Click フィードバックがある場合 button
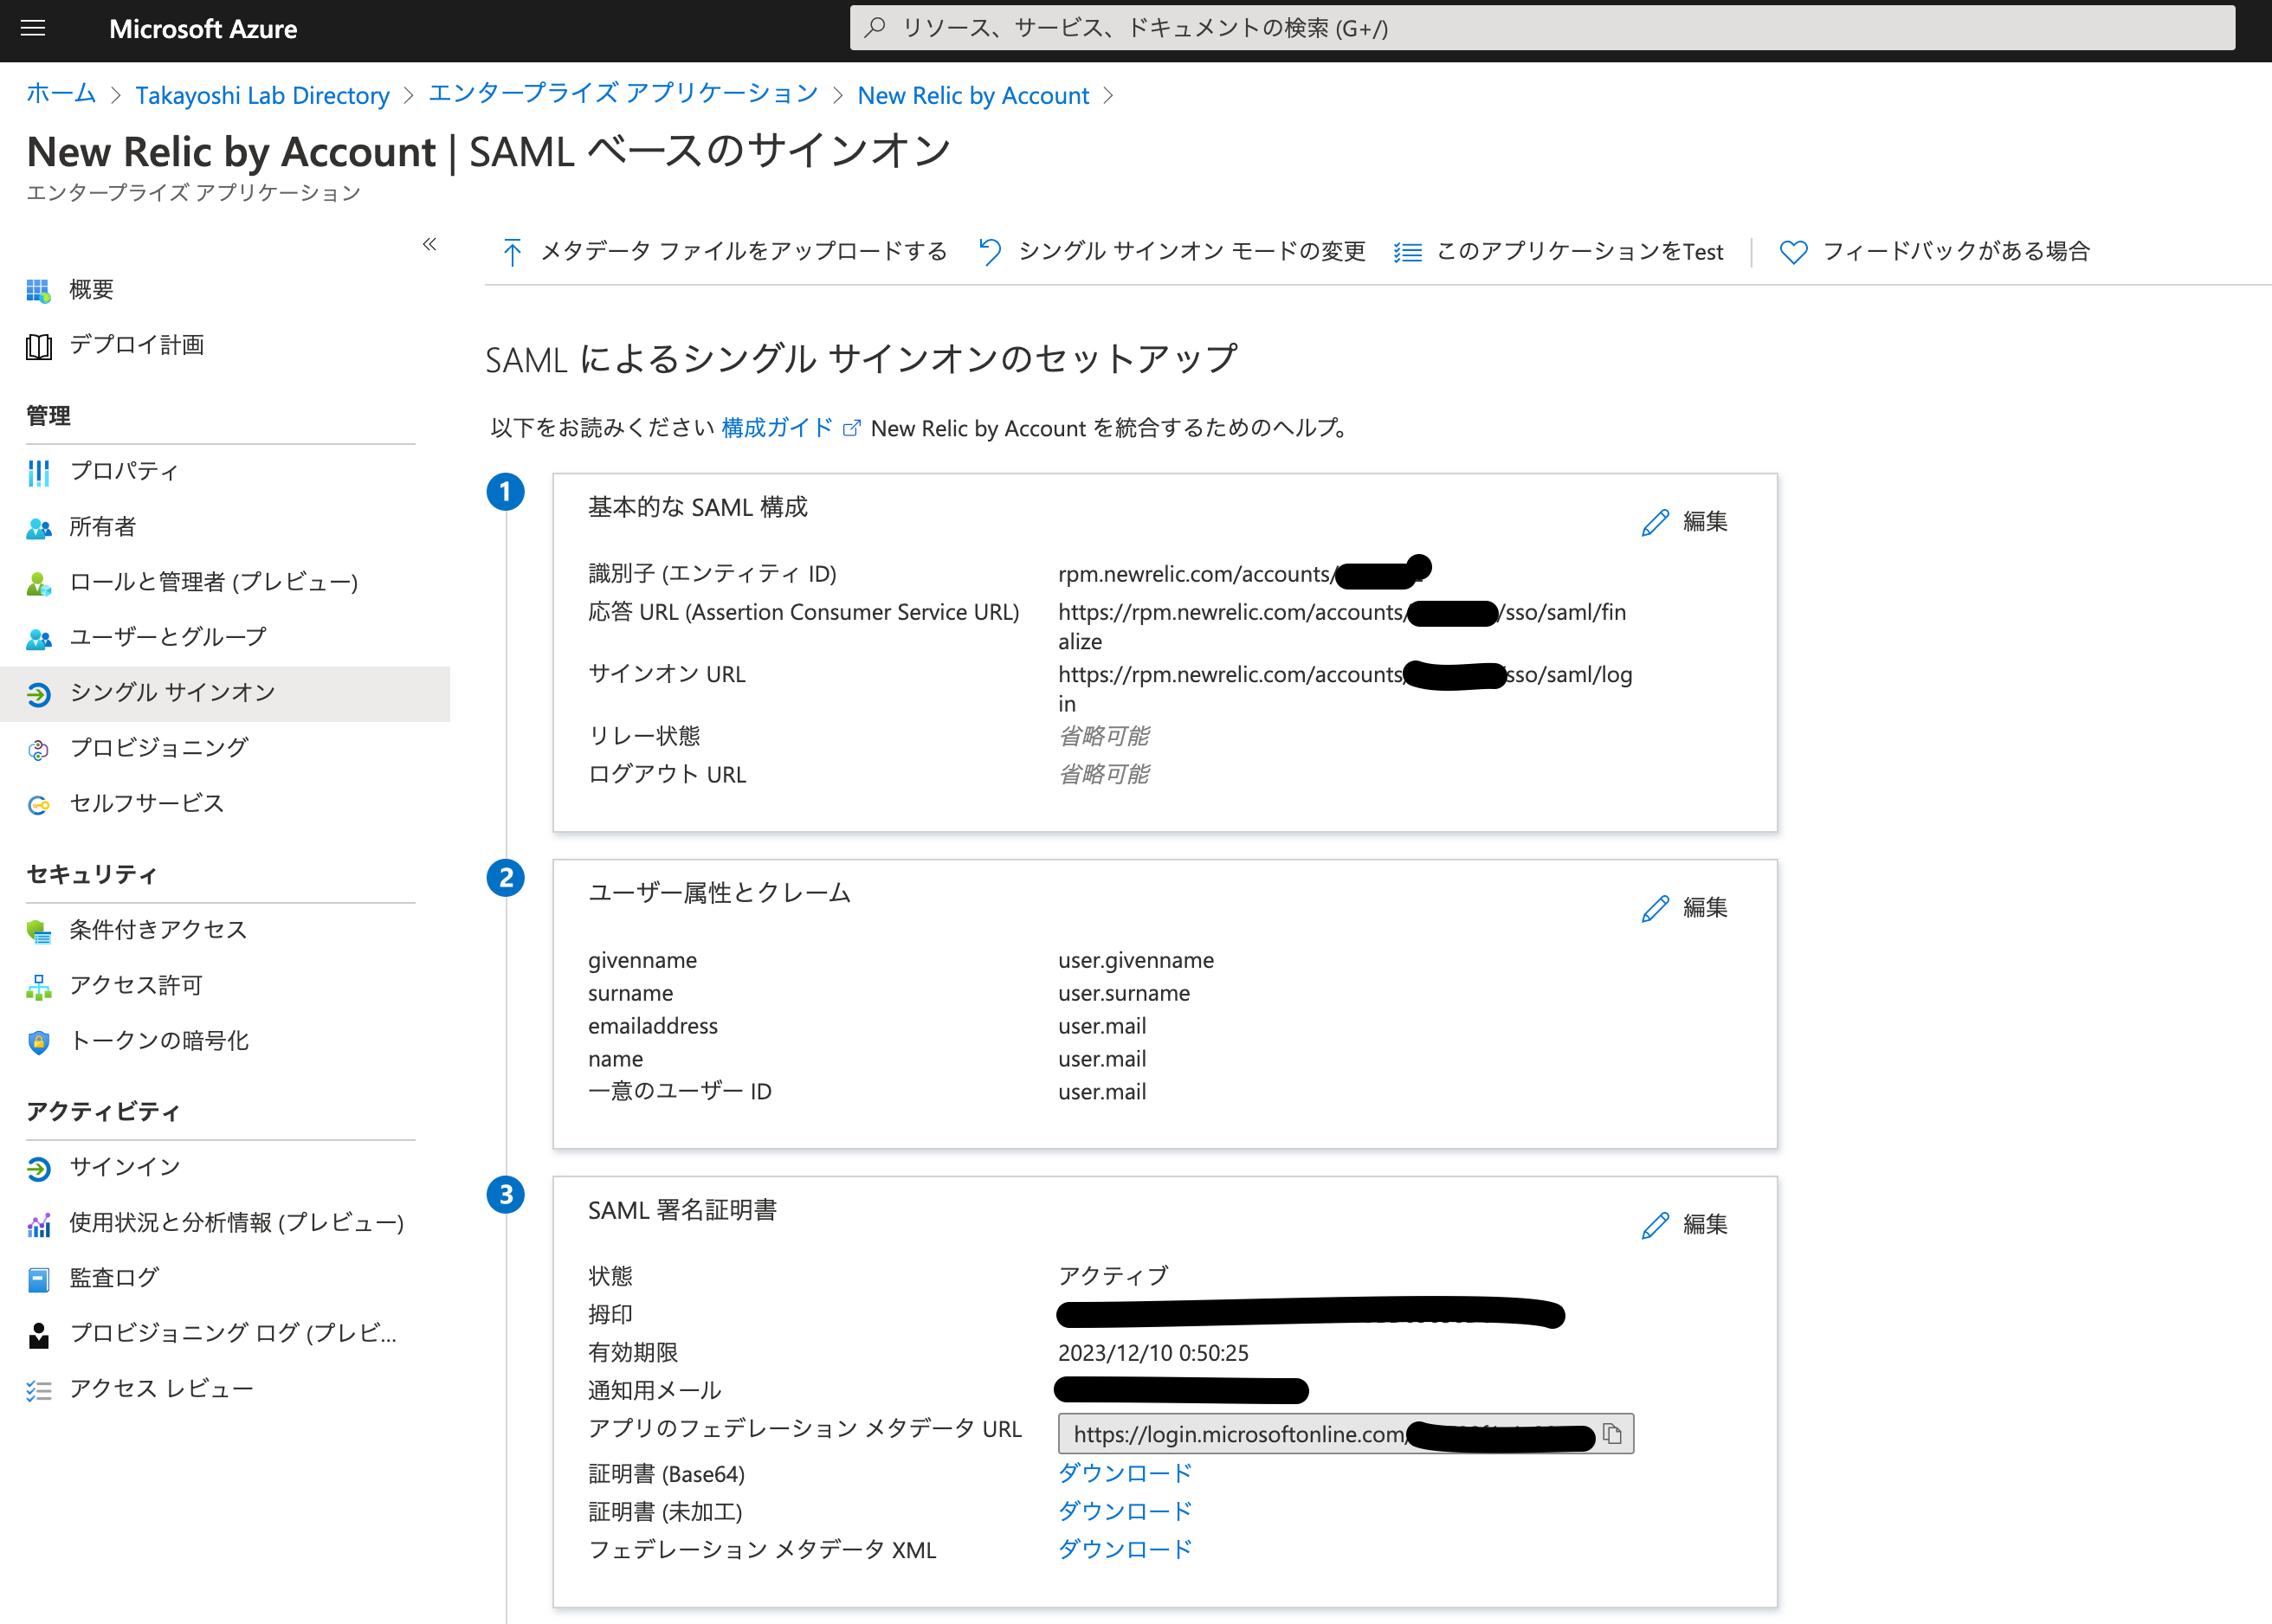The image size is (2272, 1624). 1935,252
